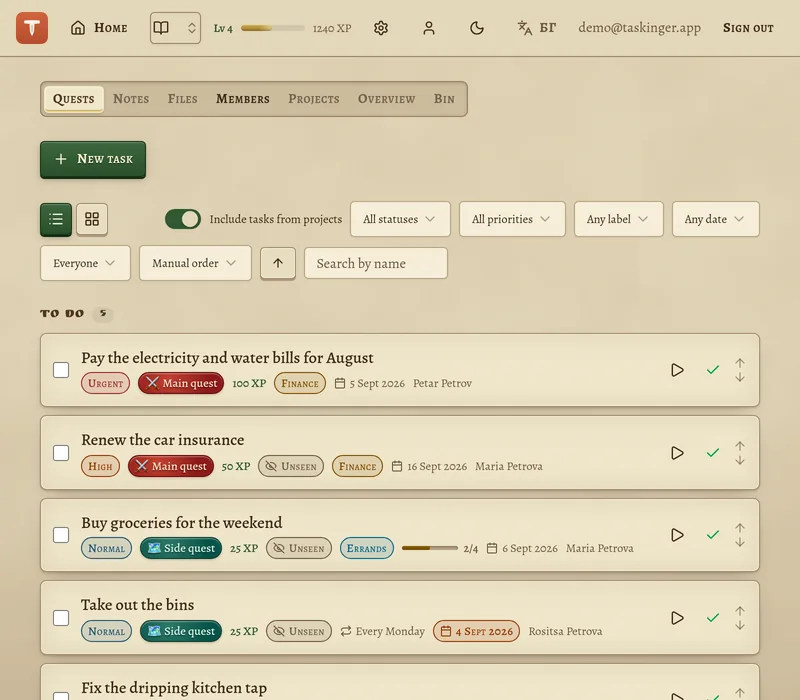Start timer on Buy groceries task
The width and height of the screenshot is (800, 700).
coord(677,535)
